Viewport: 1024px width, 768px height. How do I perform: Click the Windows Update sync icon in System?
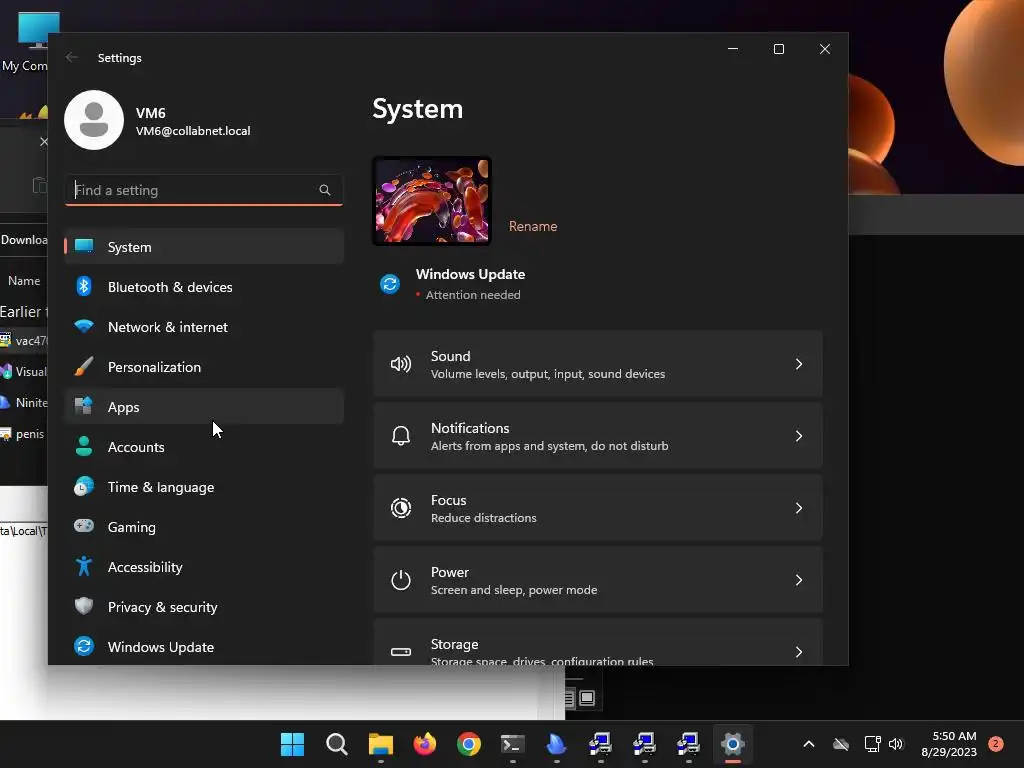[x=390, y=284]
